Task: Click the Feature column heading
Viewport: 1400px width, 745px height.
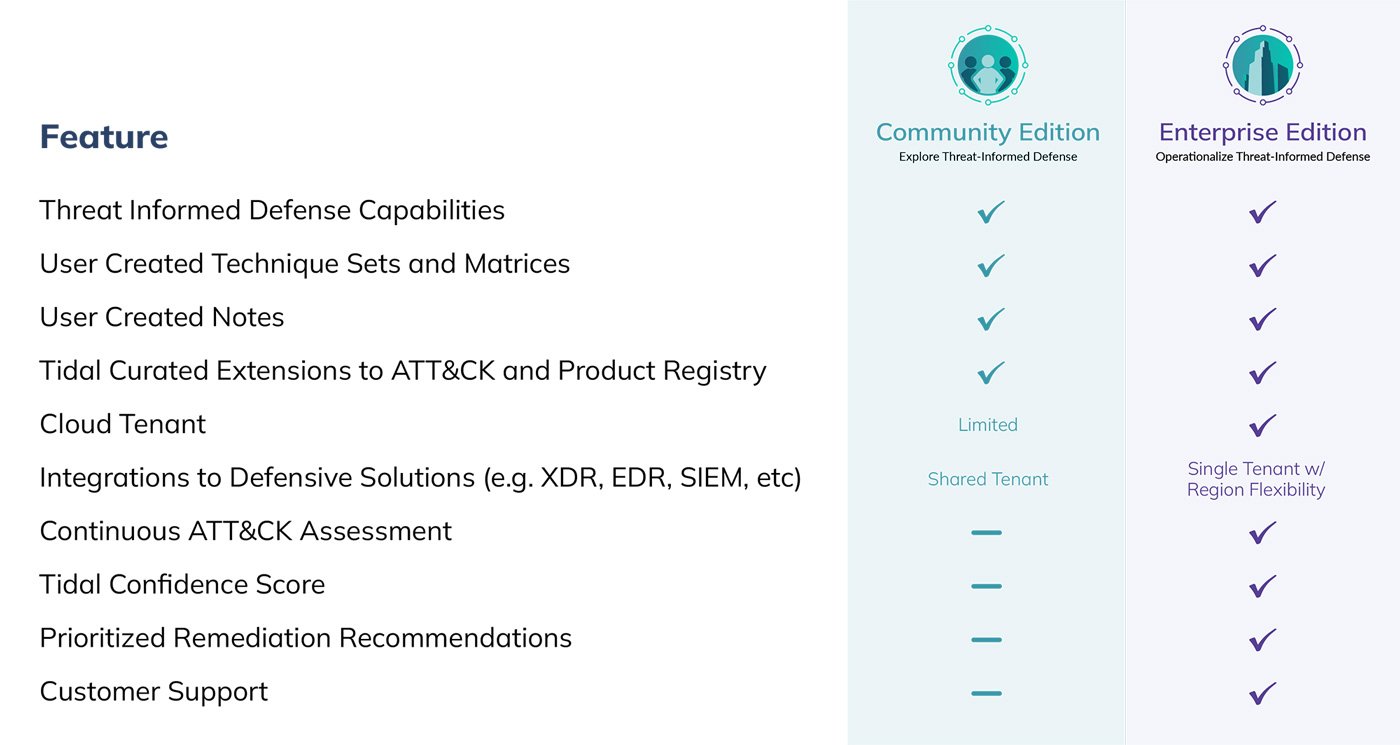Action: [104, 137]
